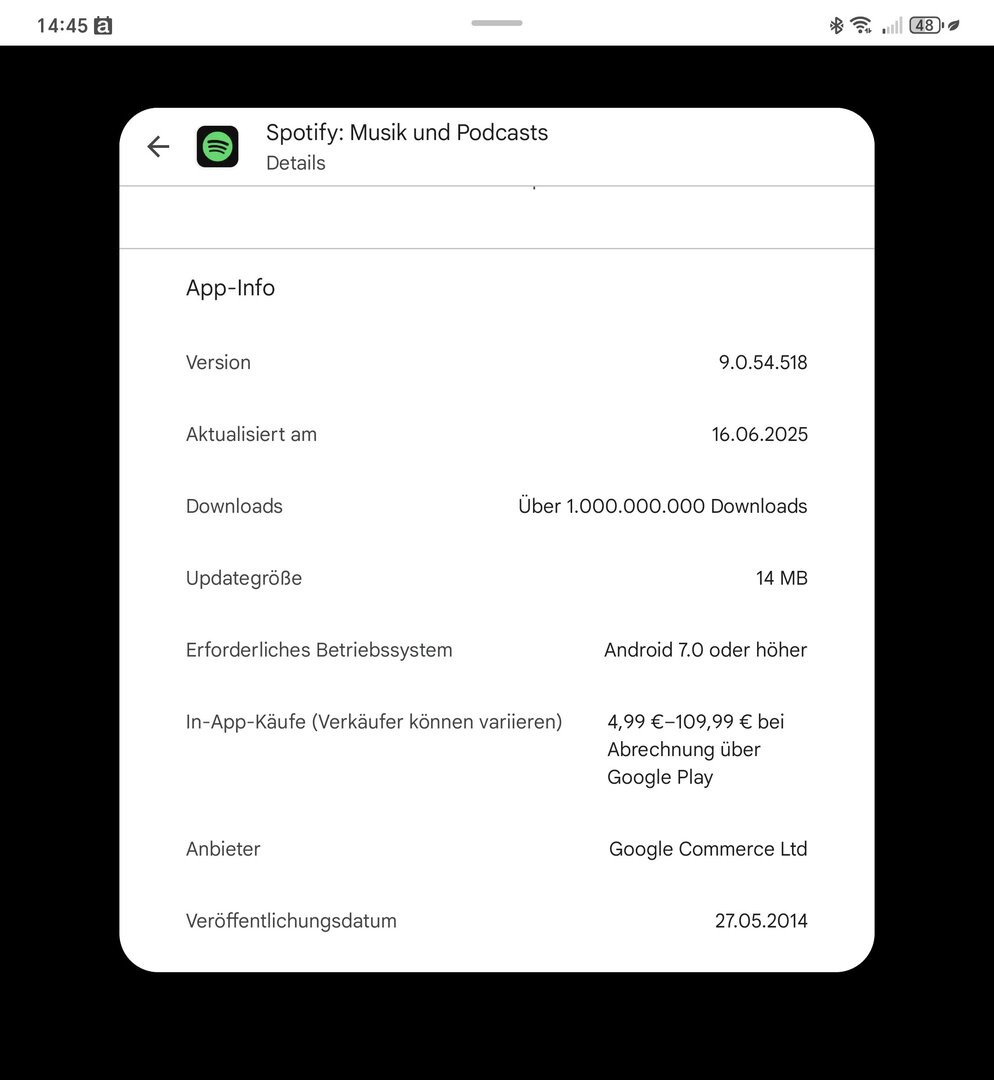Tap the drag handle at top center
Image resolution: width=994 pixels, height=1080 pixels.
[x=497, y=23]
